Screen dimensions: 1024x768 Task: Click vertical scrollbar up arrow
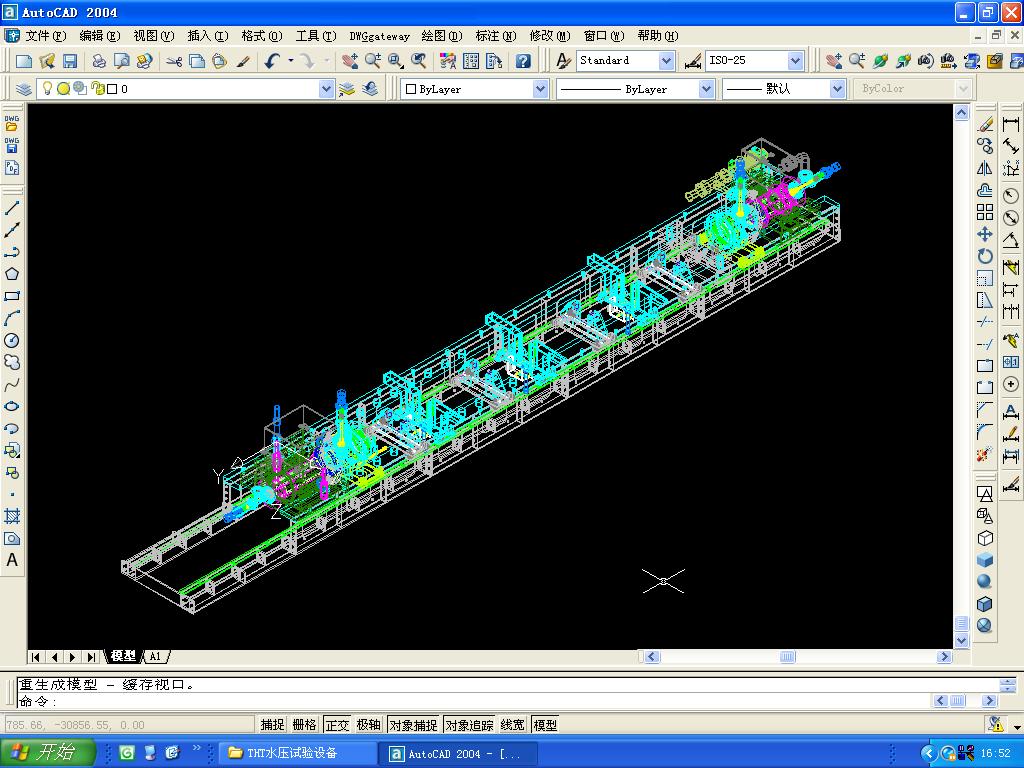click(x=961, y=112)
